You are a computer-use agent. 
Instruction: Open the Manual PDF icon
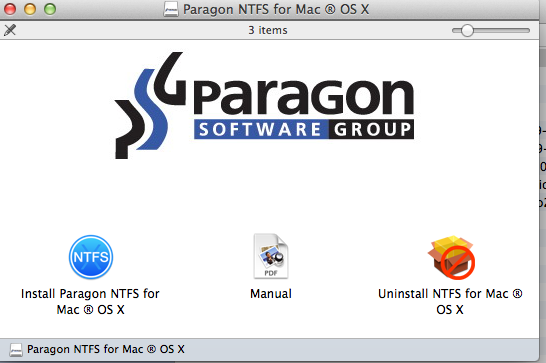click(x=271, y=256)
